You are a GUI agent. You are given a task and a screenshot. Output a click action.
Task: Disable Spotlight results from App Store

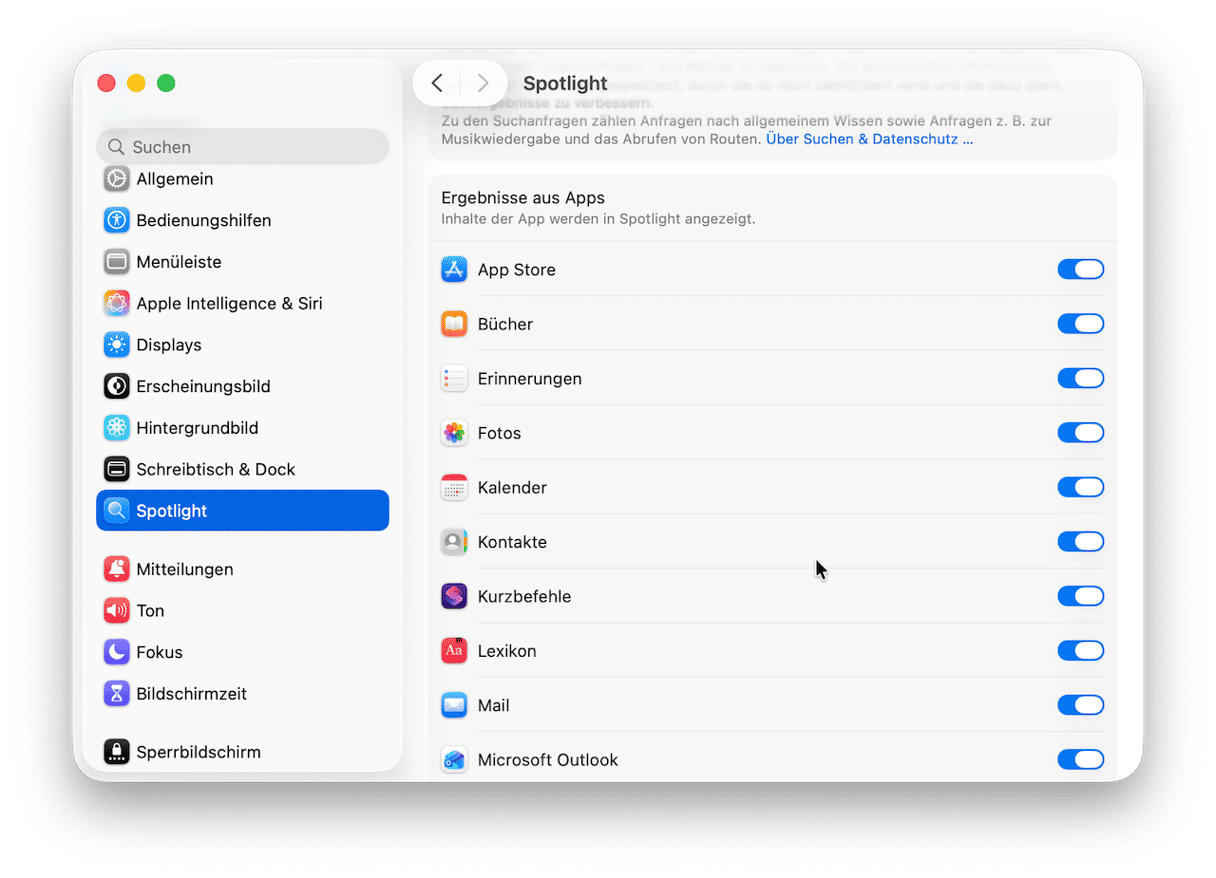(1081, 269)
